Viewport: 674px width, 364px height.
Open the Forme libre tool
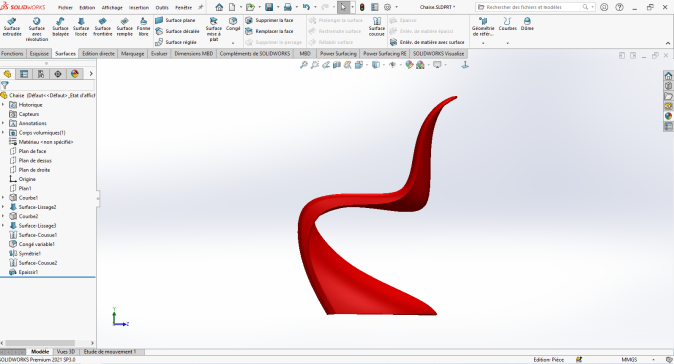[x=144, y=27]
